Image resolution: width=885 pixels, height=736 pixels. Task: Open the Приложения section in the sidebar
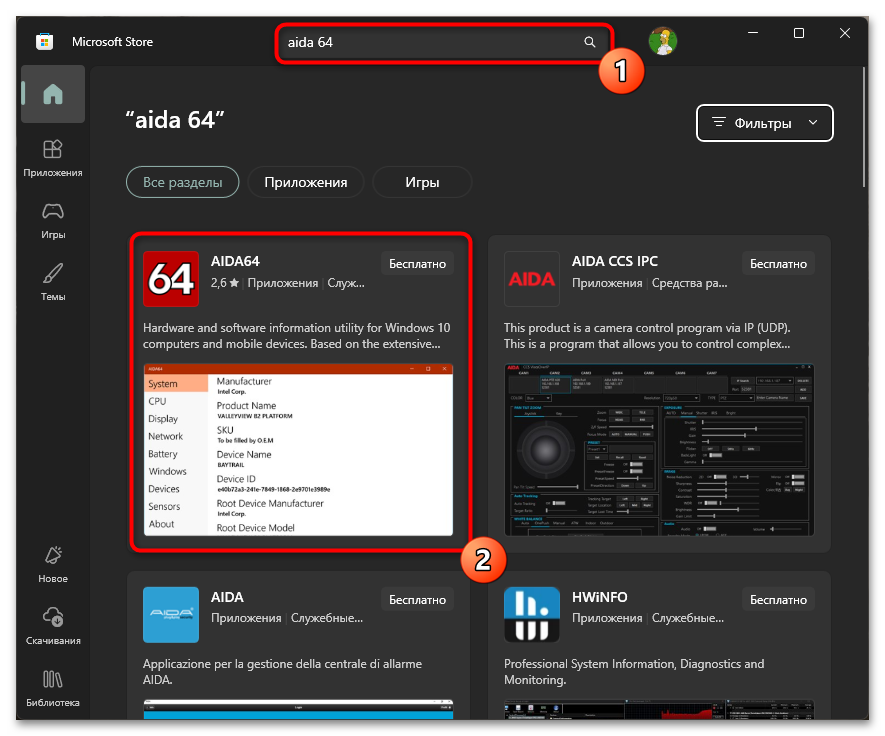coord(53,158)
